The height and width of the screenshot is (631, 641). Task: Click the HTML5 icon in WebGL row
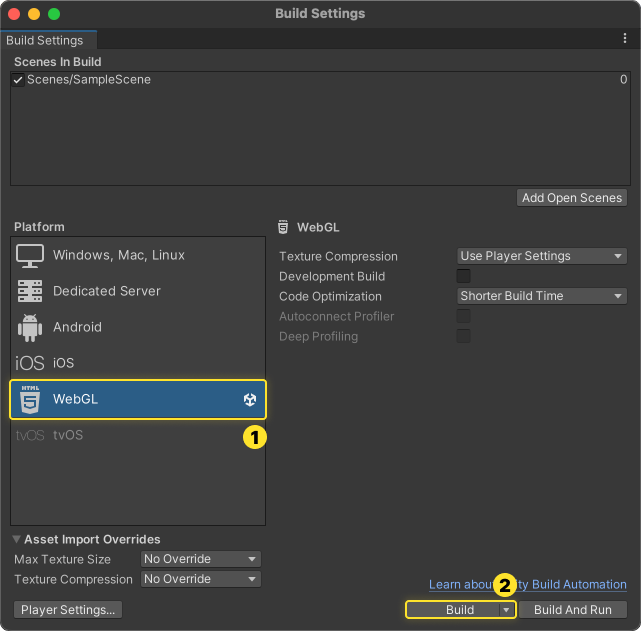coord(30,399)
